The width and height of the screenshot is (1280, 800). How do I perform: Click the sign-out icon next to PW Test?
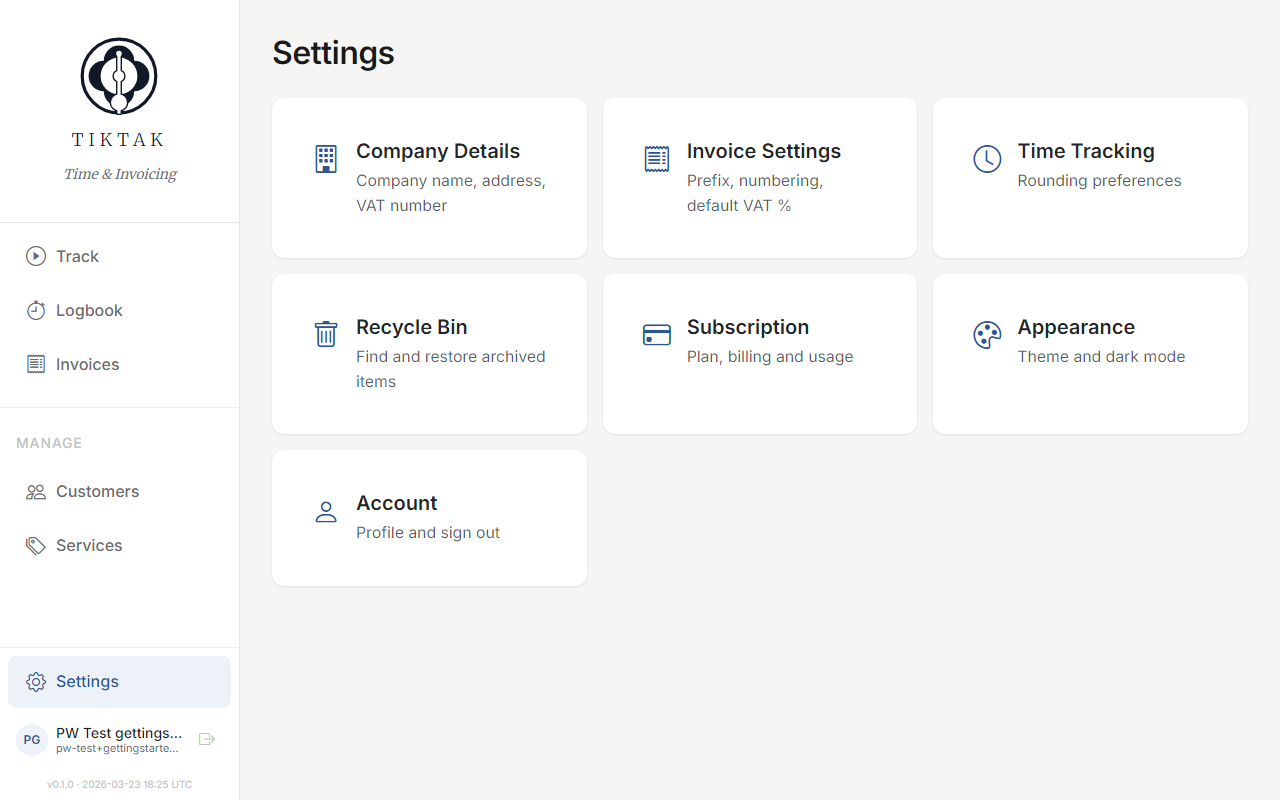[206, 738]
